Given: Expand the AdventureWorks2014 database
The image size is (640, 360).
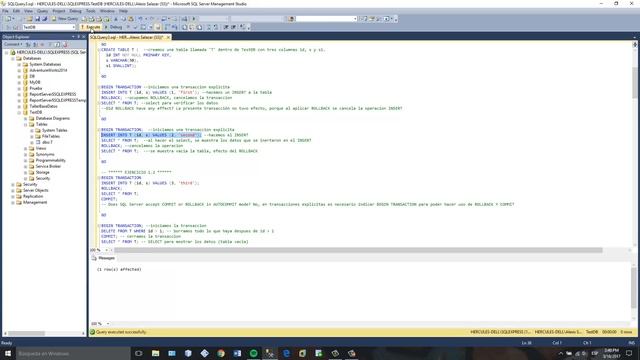Looking at the screenshot, I should click(x=19, y=70).
